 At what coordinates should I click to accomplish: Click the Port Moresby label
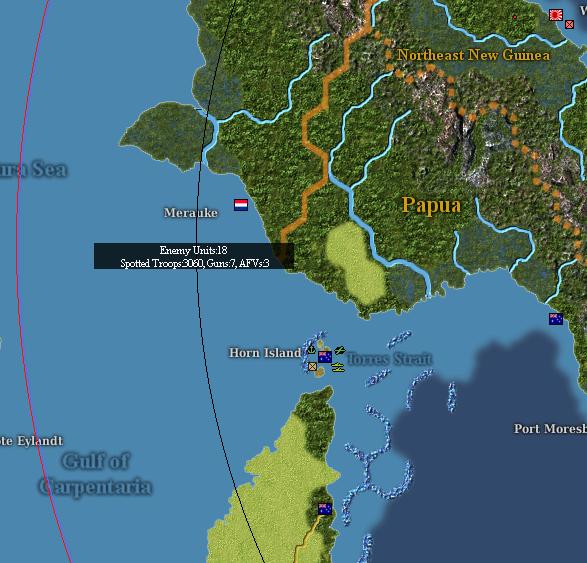[550, 429]
